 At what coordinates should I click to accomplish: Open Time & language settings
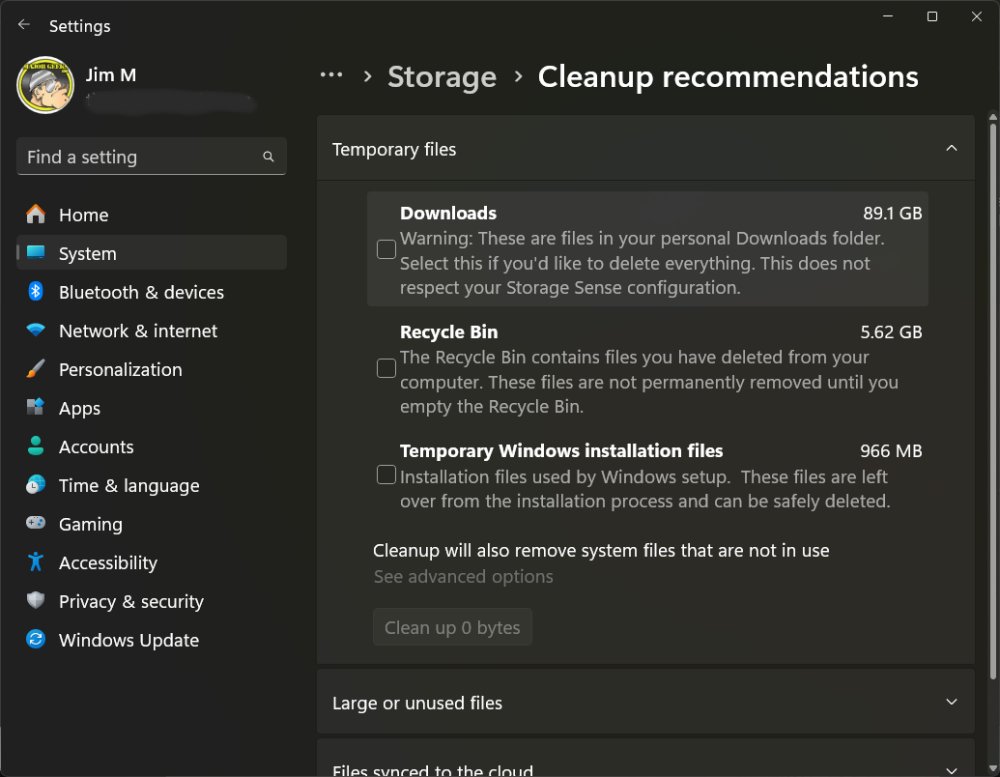click(128, 486)
